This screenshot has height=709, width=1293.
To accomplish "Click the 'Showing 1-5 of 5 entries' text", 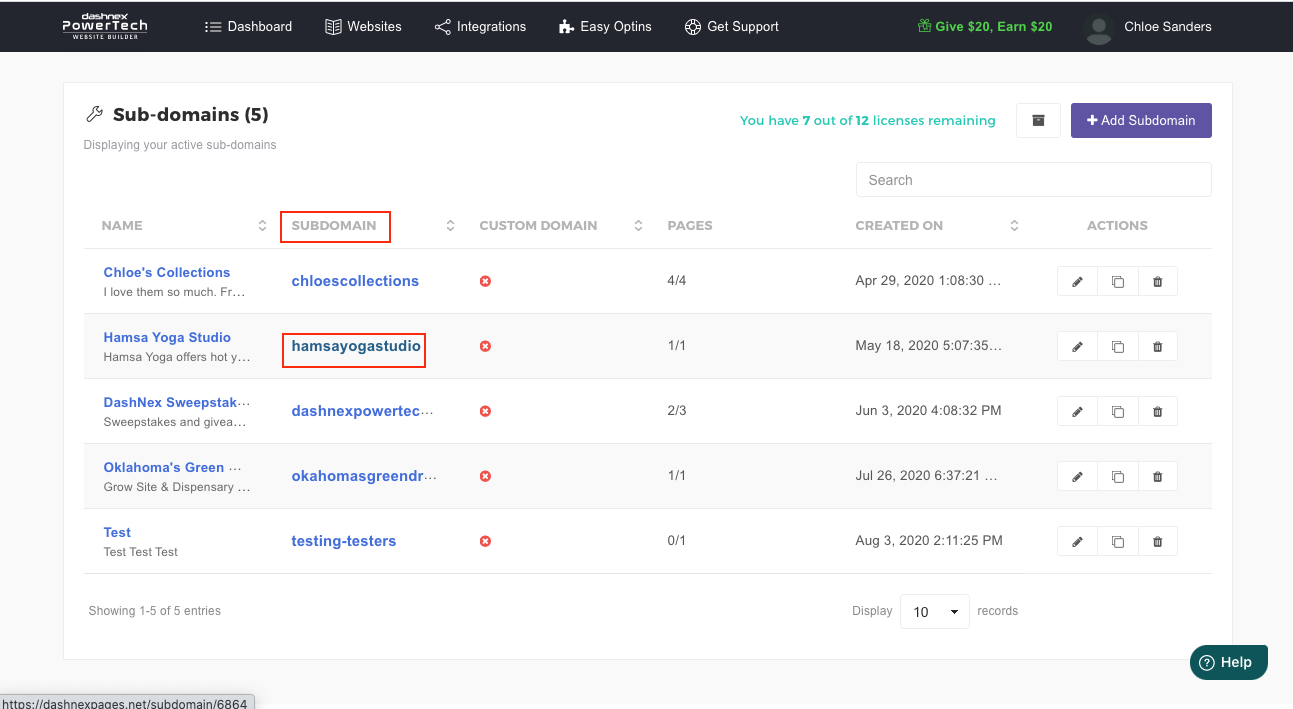I will coord(155,611).
